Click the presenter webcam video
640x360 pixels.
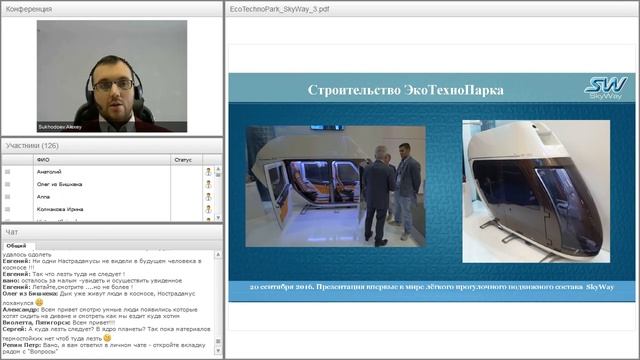pos(112,76)
